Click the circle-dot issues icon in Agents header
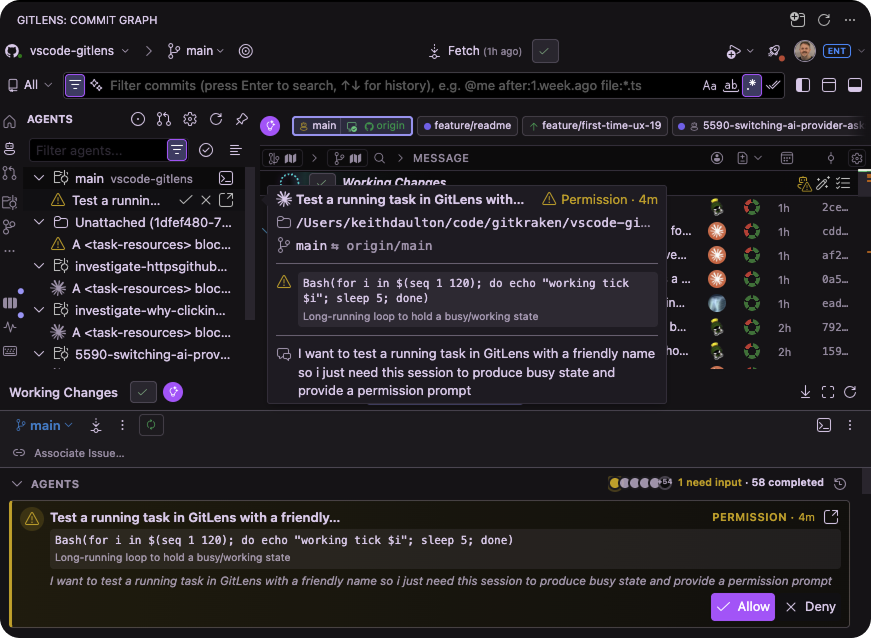The height and width of the screenshot is (638, 871). (138, 119)
